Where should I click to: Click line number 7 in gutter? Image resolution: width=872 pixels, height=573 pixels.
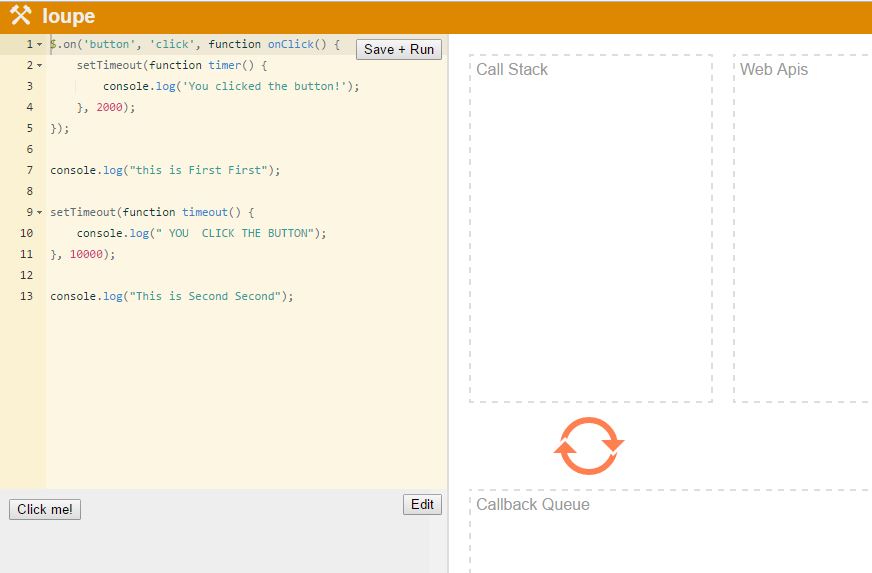pyautogui.click(x=29, y=170)
